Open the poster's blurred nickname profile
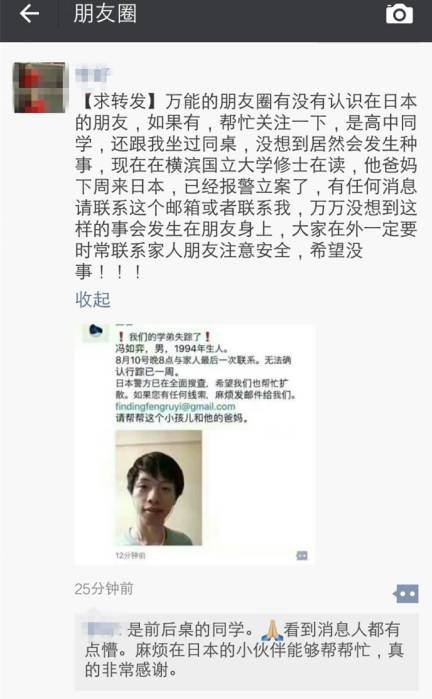Viewport: 432px width, 699px height. (x=92, y=74)
